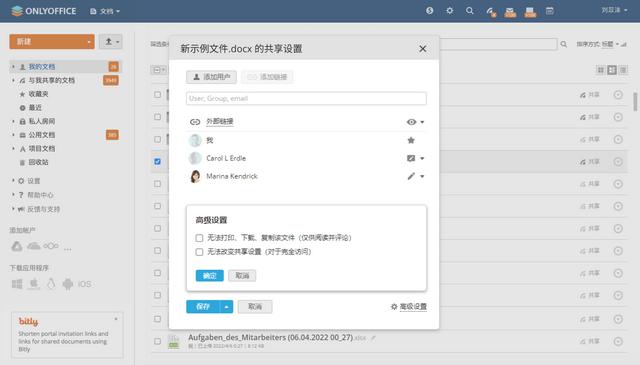
Task: Switch to compact list view
Action: pos(623,70)
